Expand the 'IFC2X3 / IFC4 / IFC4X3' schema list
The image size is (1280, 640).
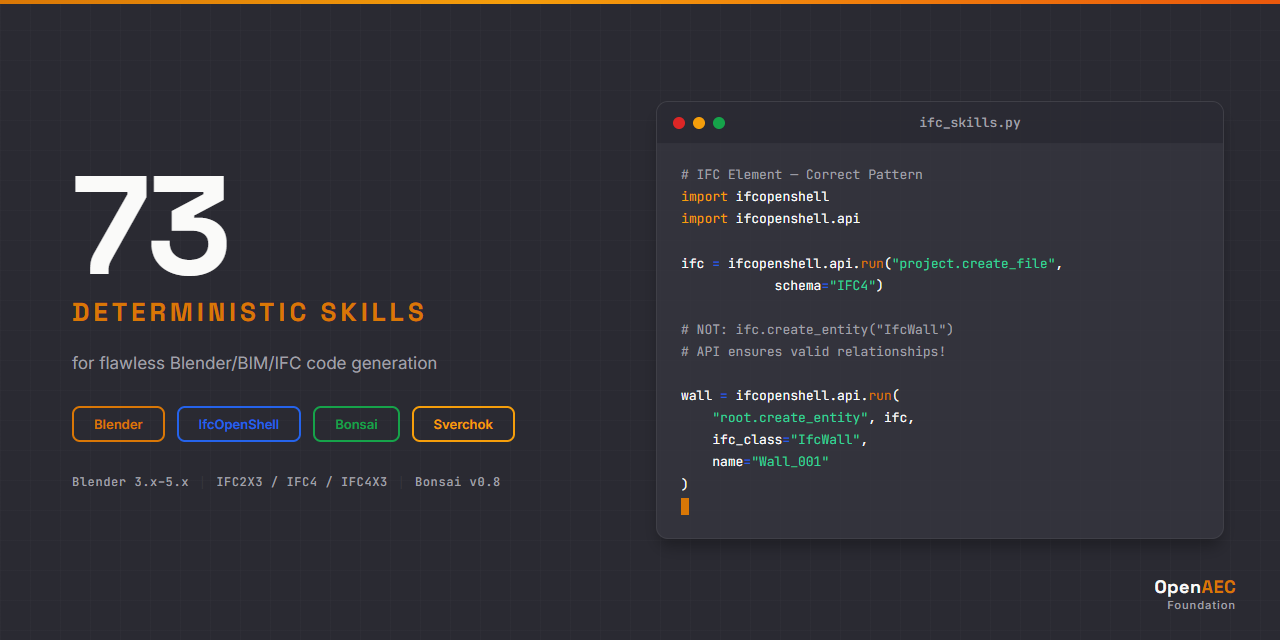[x=302, y=481]
